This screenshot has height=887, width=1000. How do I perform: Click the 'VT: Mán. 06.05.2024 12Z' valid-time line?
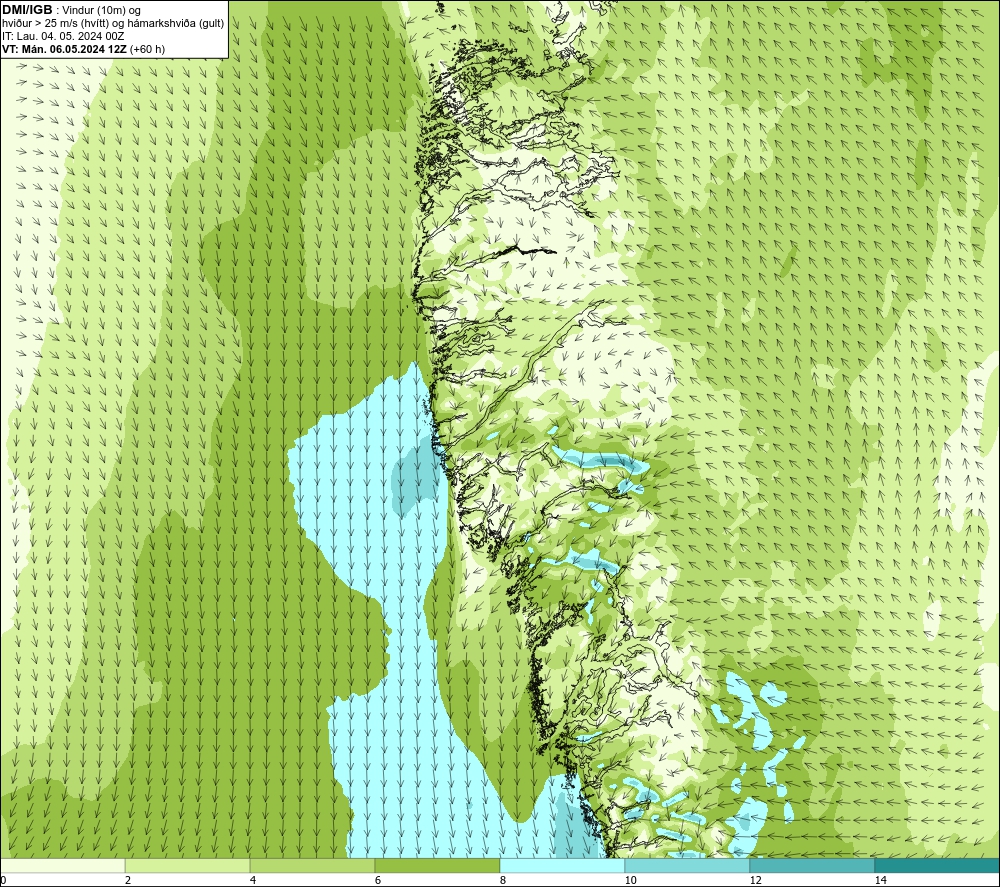[x=83, y=49]
